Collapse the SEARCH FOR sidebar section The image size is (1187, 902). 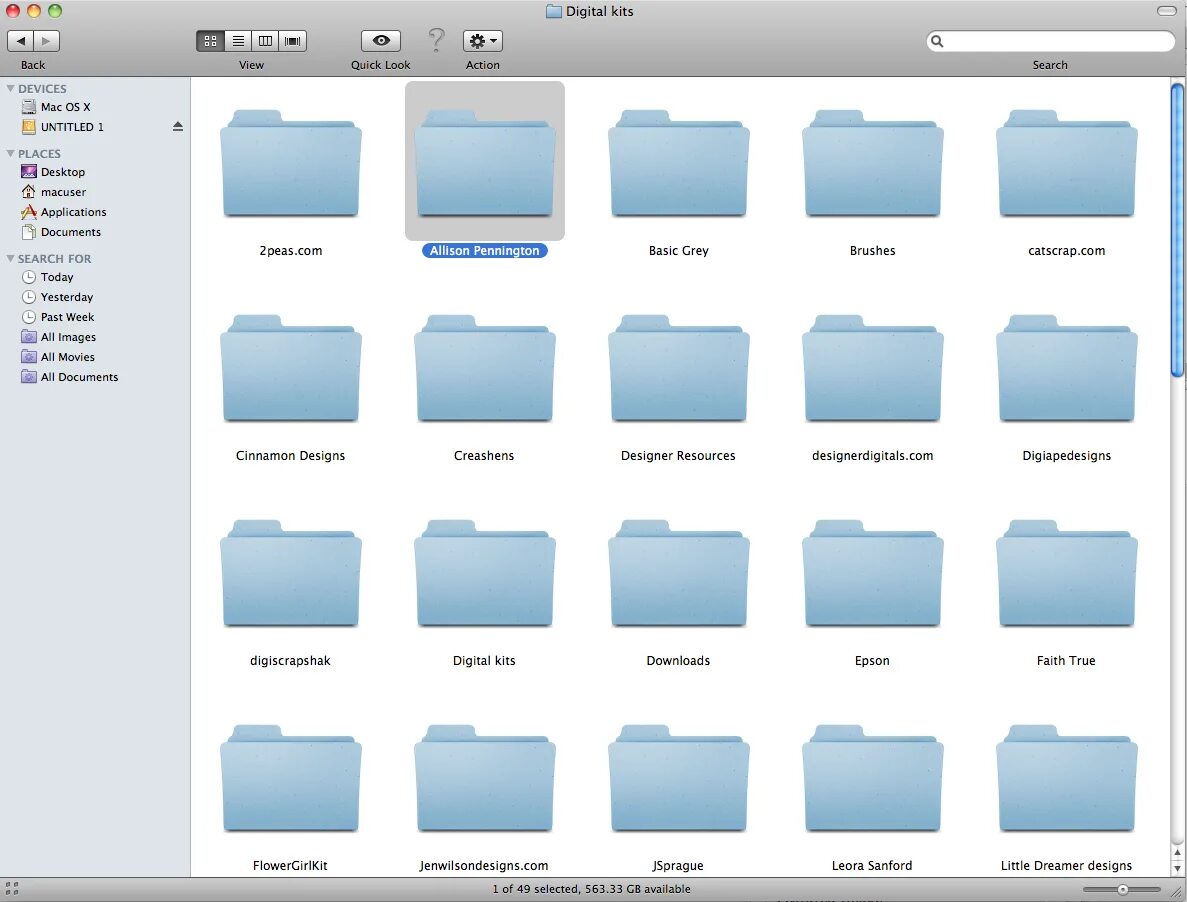point(11,259)
